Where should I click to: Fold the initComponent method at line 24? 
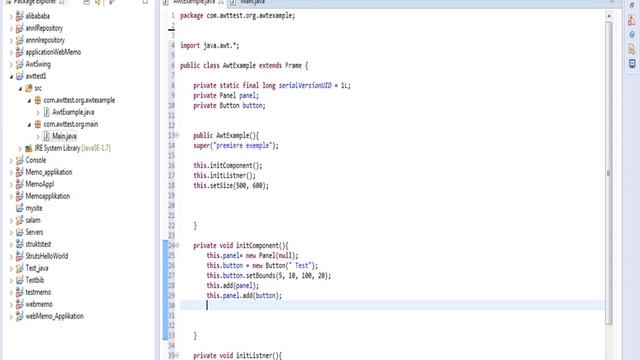tap(177, 245)
